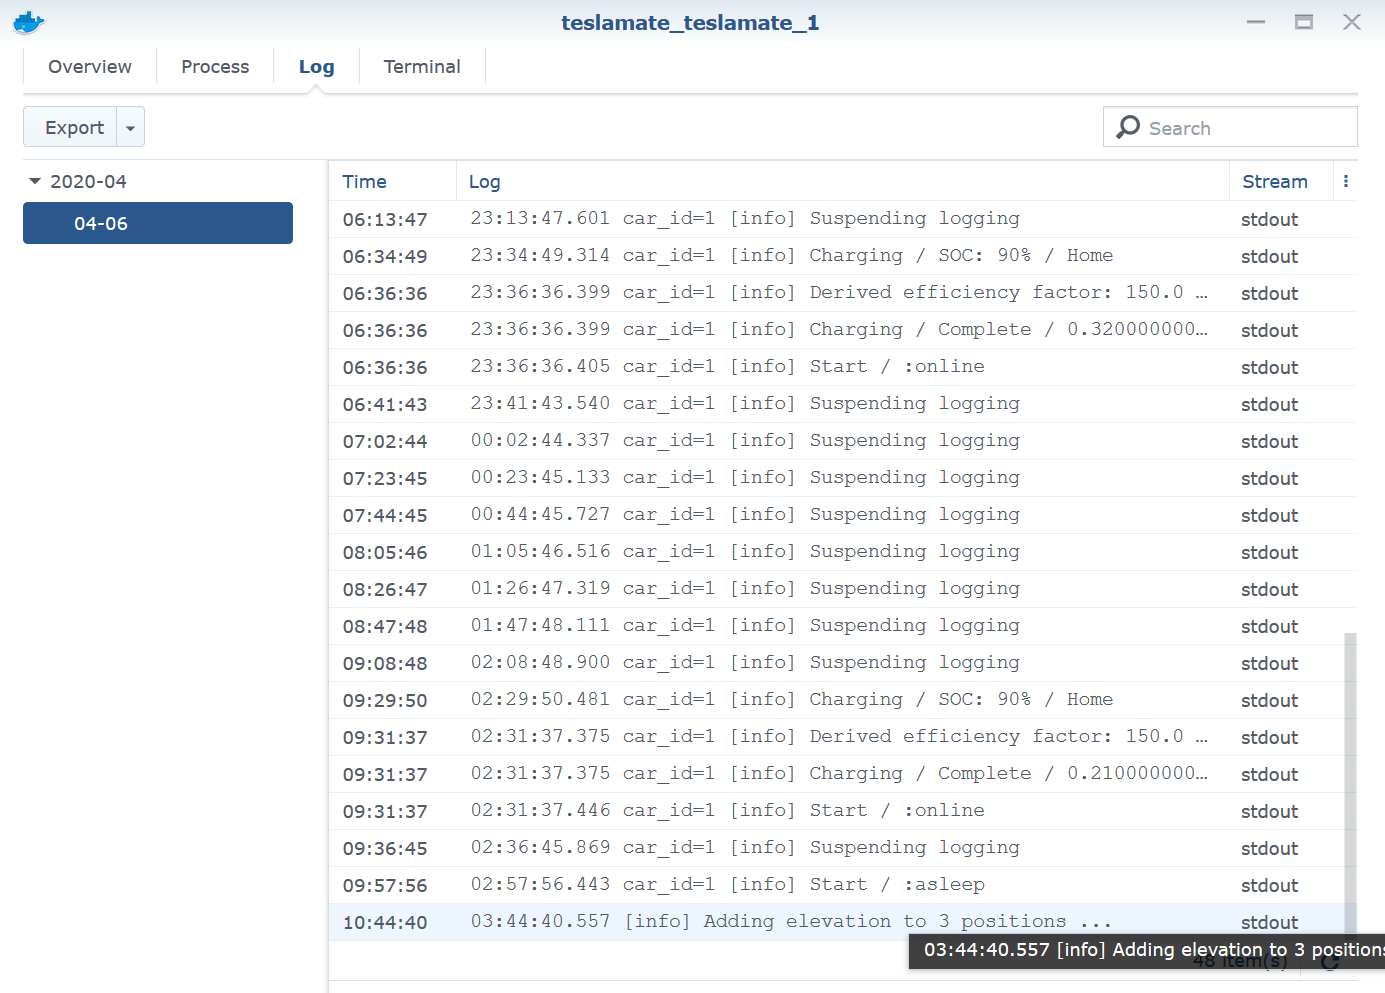
Task: Open the column options kebab menu
Action: 1346,181
